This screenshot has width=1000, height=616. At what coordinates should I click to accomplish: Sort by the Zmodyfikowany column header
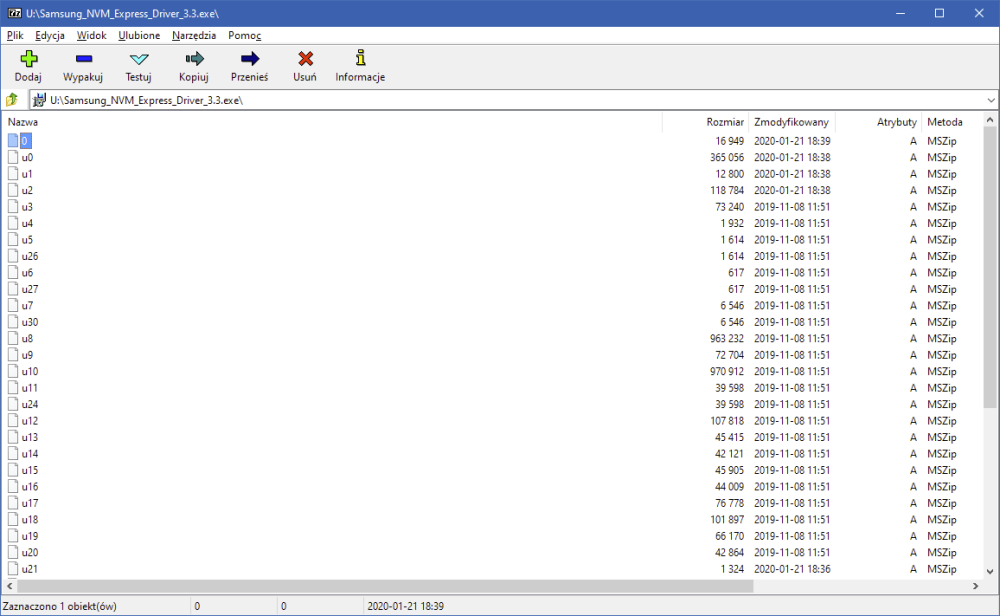click(791, 121)
